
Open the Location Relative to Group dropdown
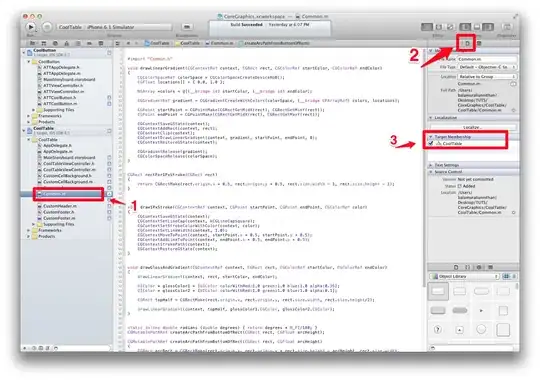click(x=487, y=76)
